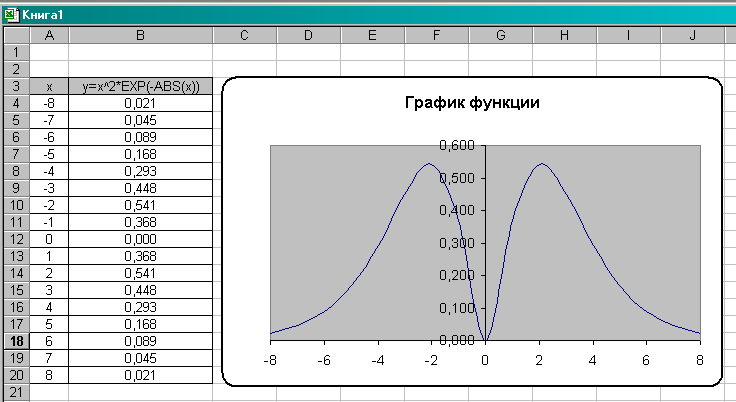
Task: Select column C header
Action: [x=245, y=35]
